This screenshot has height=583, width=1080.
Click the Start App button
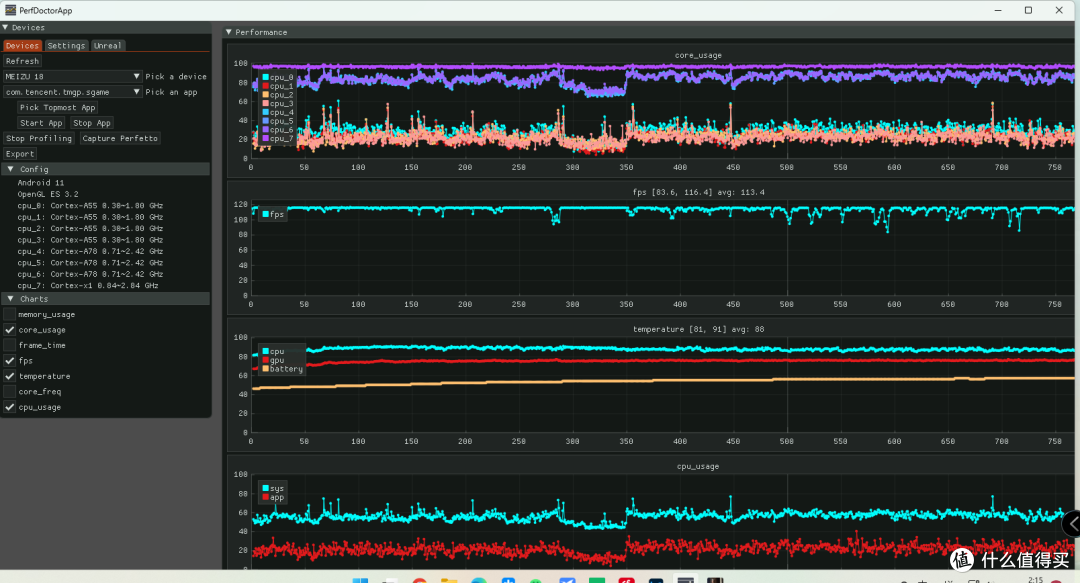pos(41,123)
